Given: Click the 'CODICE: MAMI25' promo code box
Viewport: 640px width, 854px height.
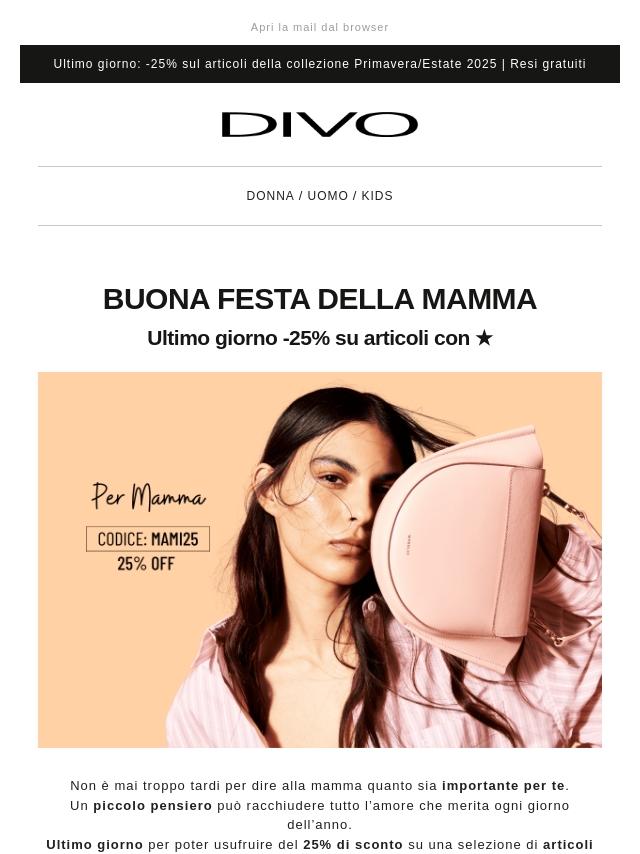Looking at the screenshot, I should 148,539.
